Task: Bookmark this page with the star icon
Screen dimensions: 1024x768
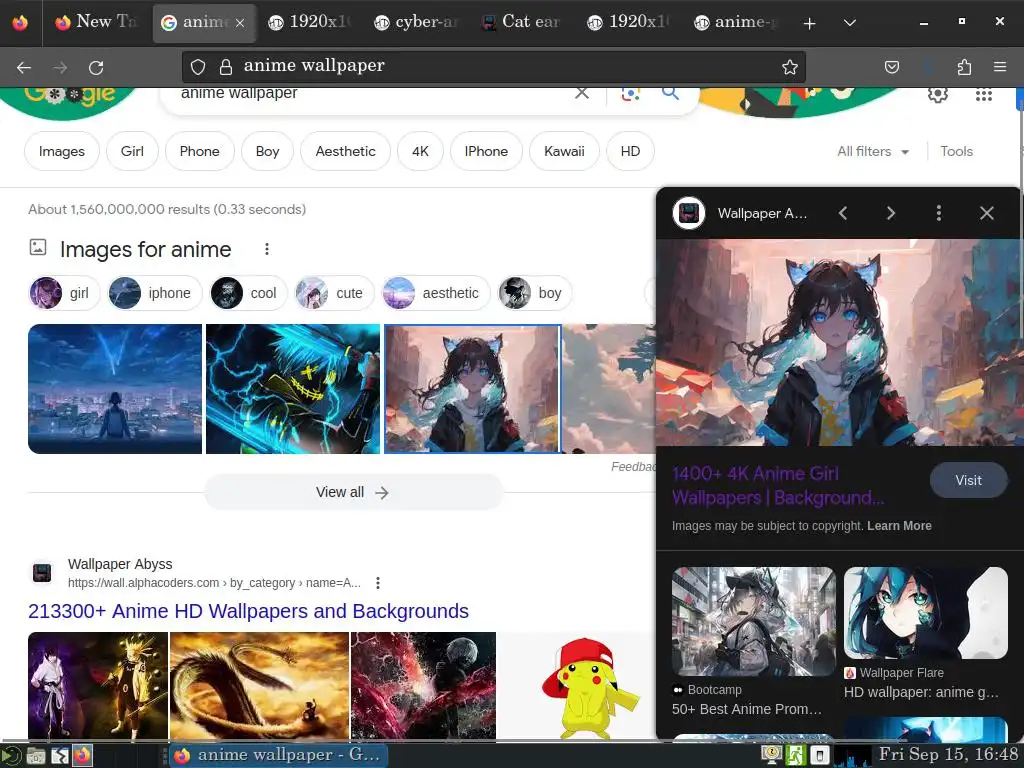Action: point(790,67)
